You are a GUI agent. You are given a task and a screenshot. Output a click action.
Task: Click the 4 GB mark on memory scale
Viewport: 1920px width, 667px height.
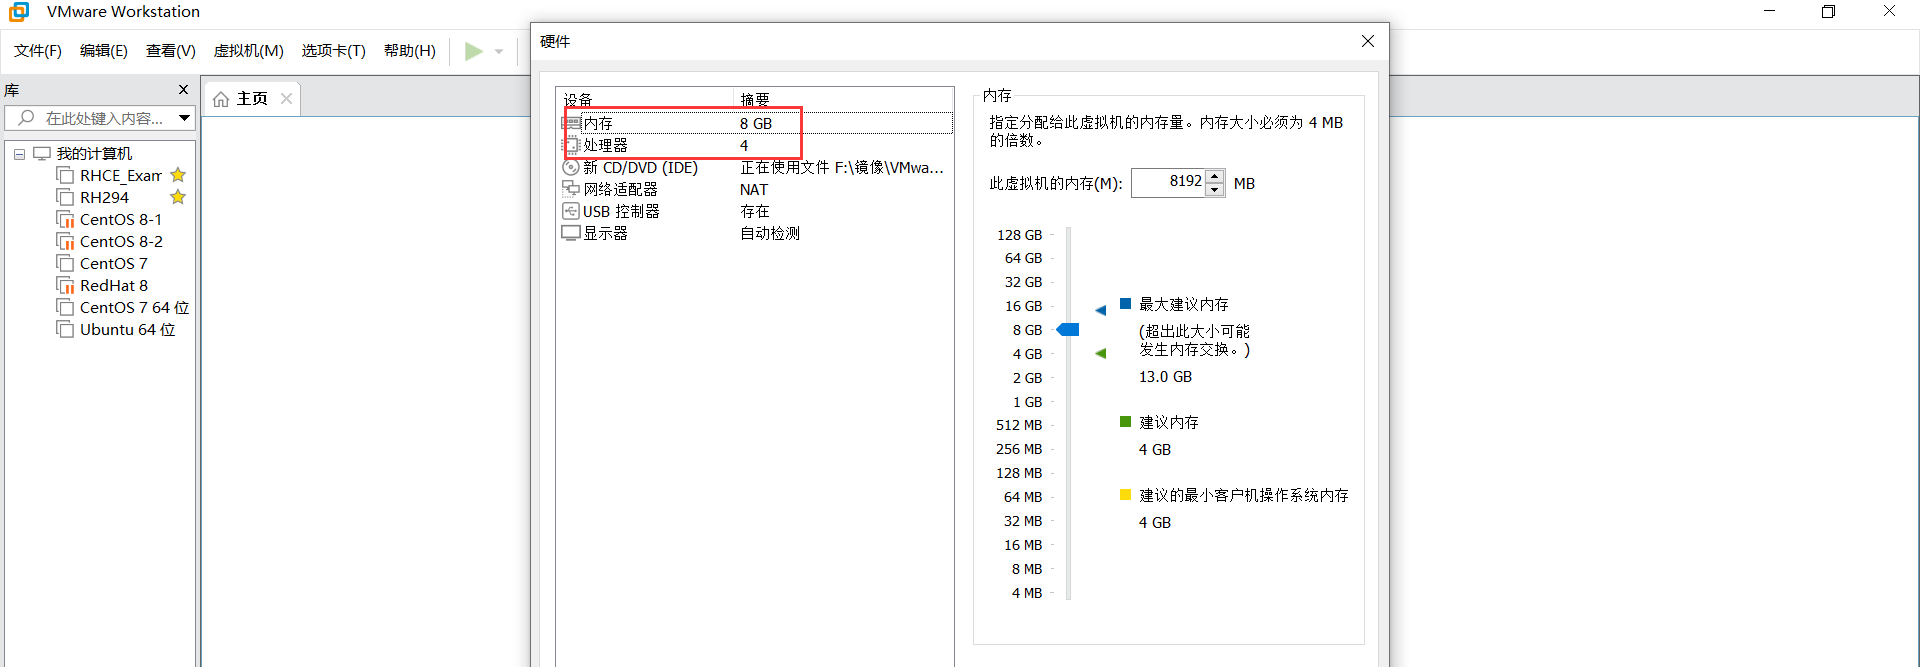click(1028, 354)
